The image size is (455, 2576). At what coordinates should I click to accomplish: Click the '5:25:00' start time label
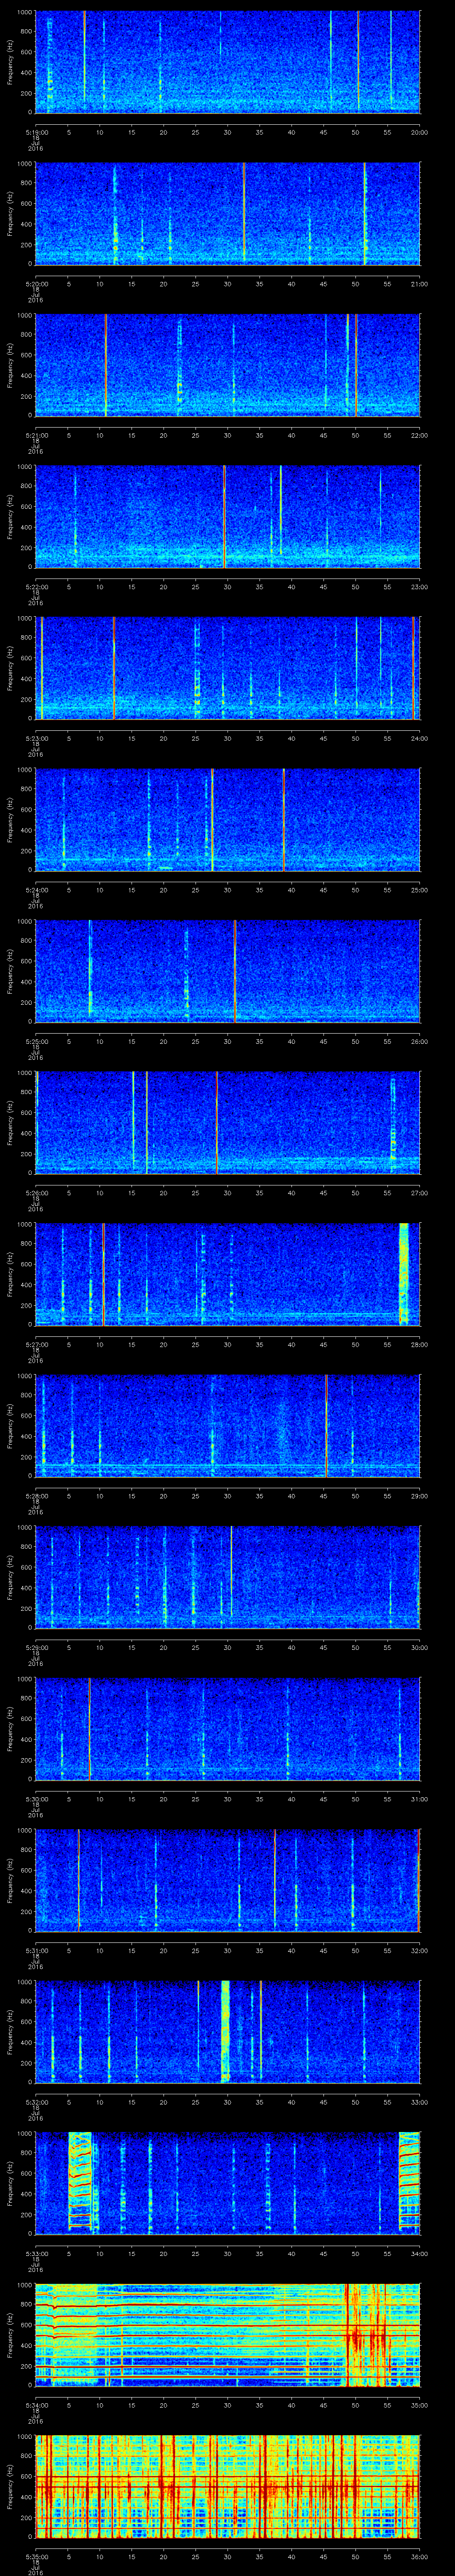point(36,1041)
